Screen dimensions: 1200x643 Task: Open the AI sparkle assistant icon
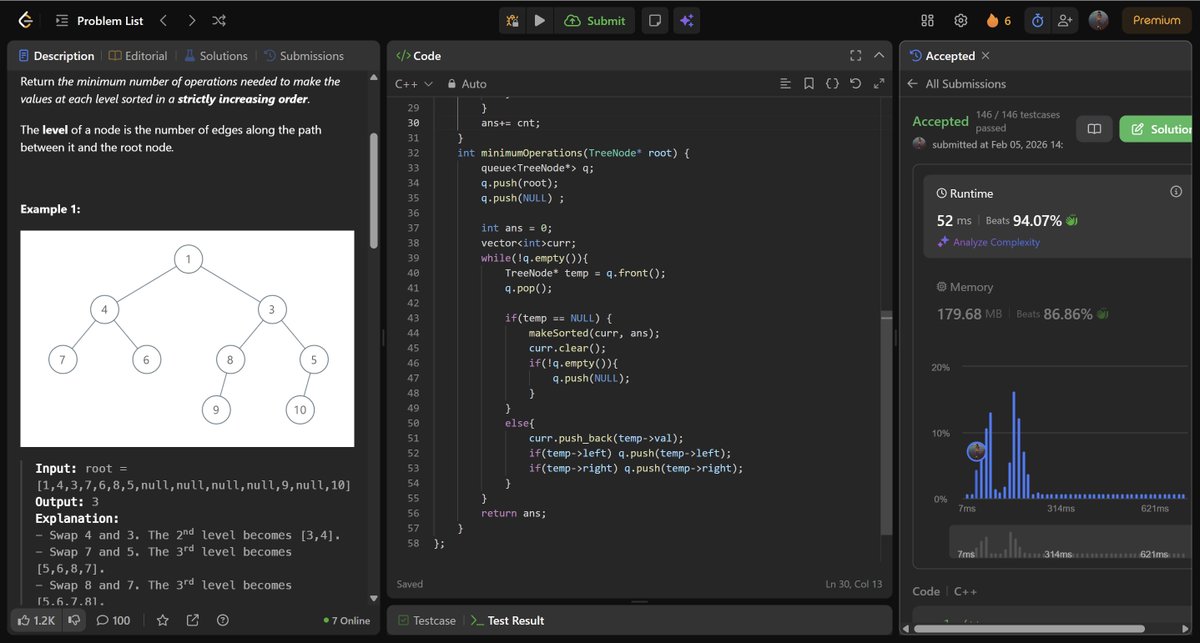[686, 20]
